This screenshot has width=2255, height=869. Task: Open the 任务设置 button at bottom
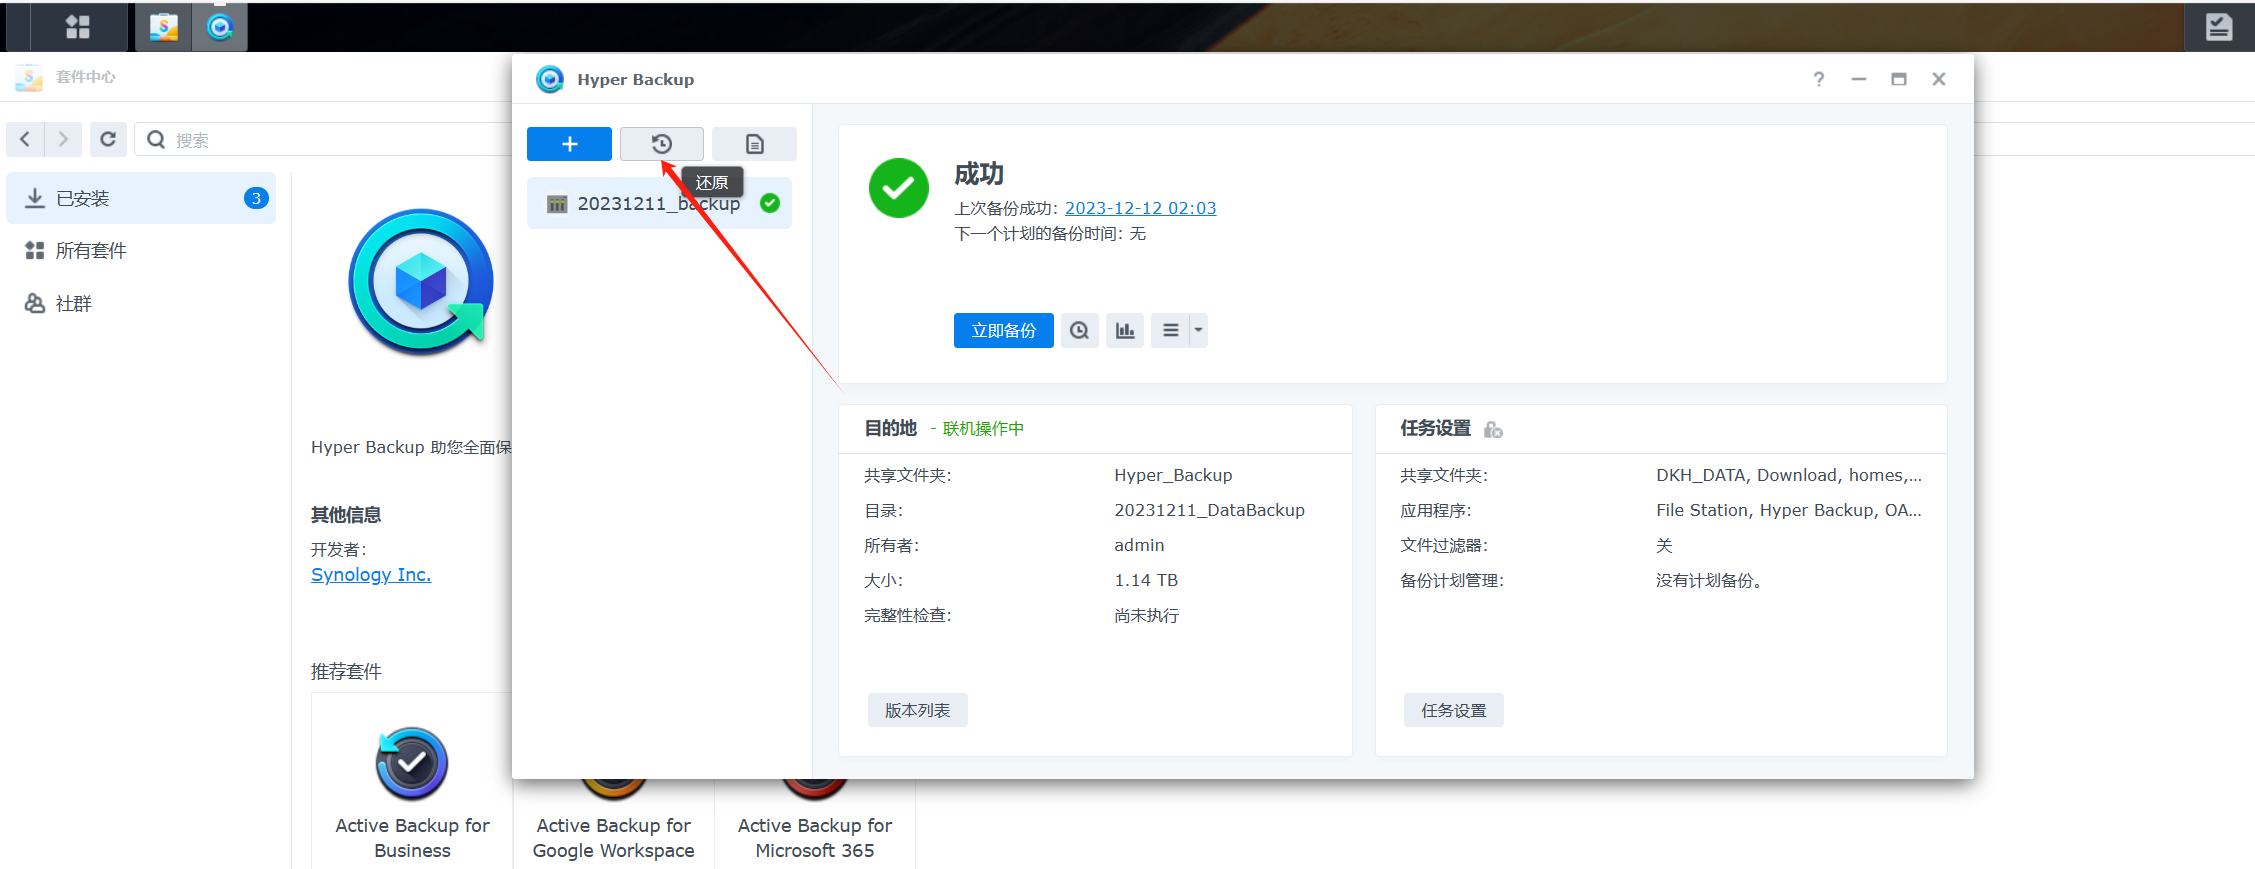point(1453,710)
